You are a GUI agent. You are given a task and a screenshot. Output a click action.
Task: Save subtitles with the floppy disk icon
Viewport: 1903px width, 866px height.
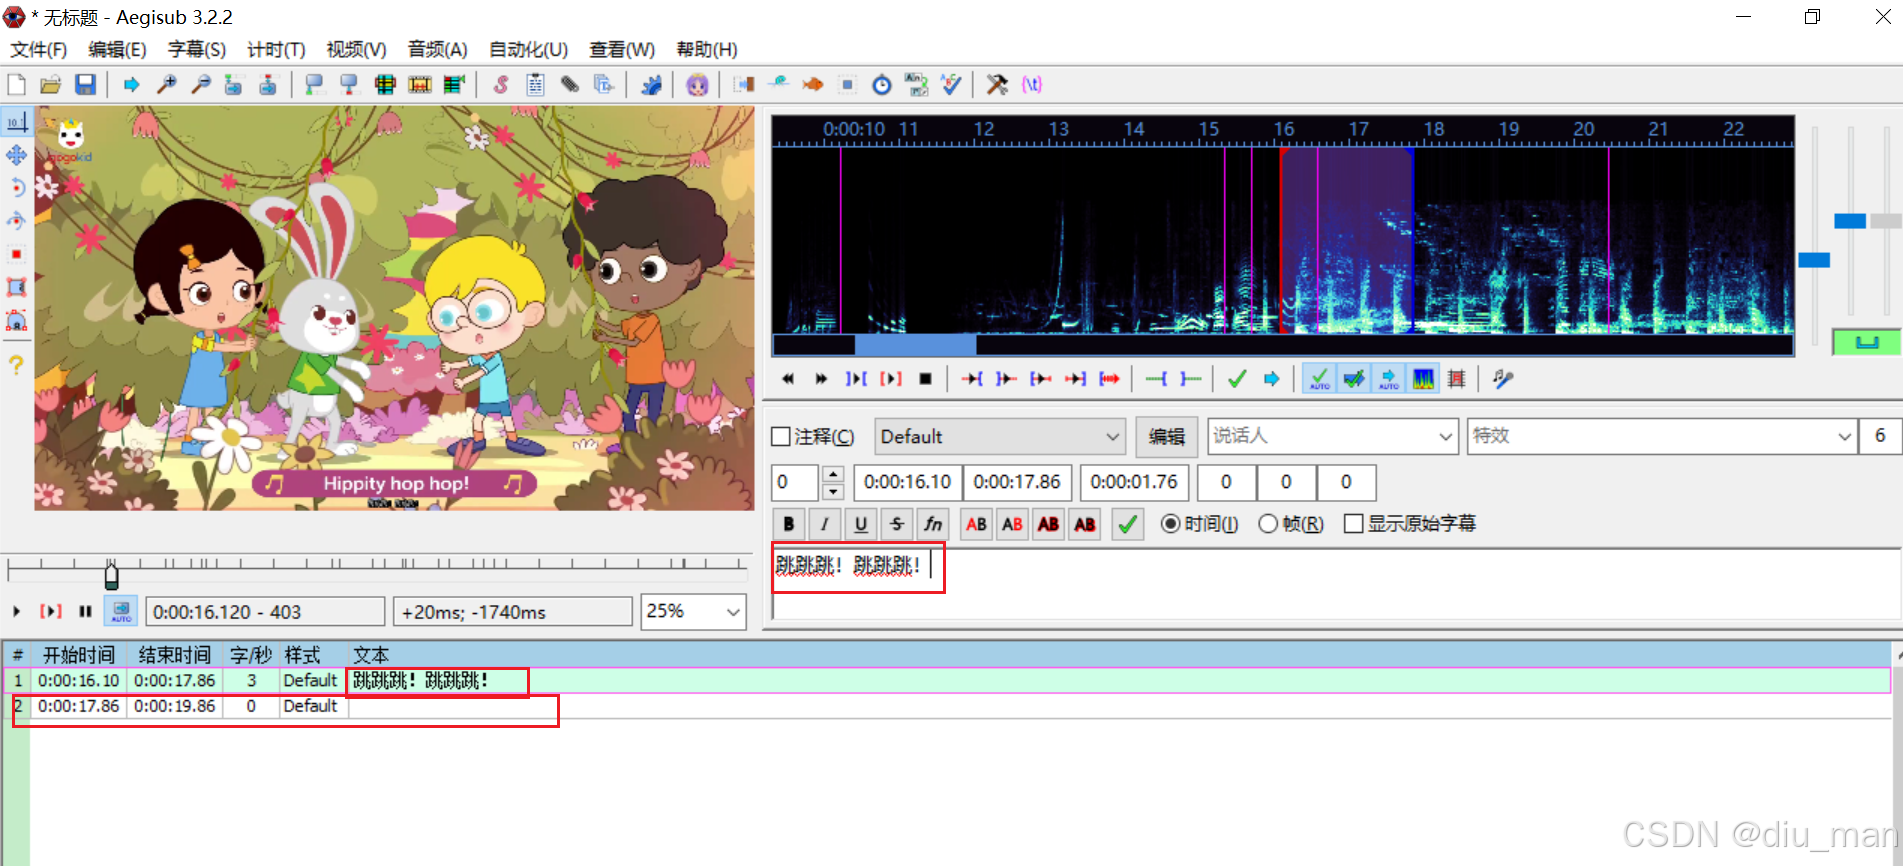click(85, 85)
